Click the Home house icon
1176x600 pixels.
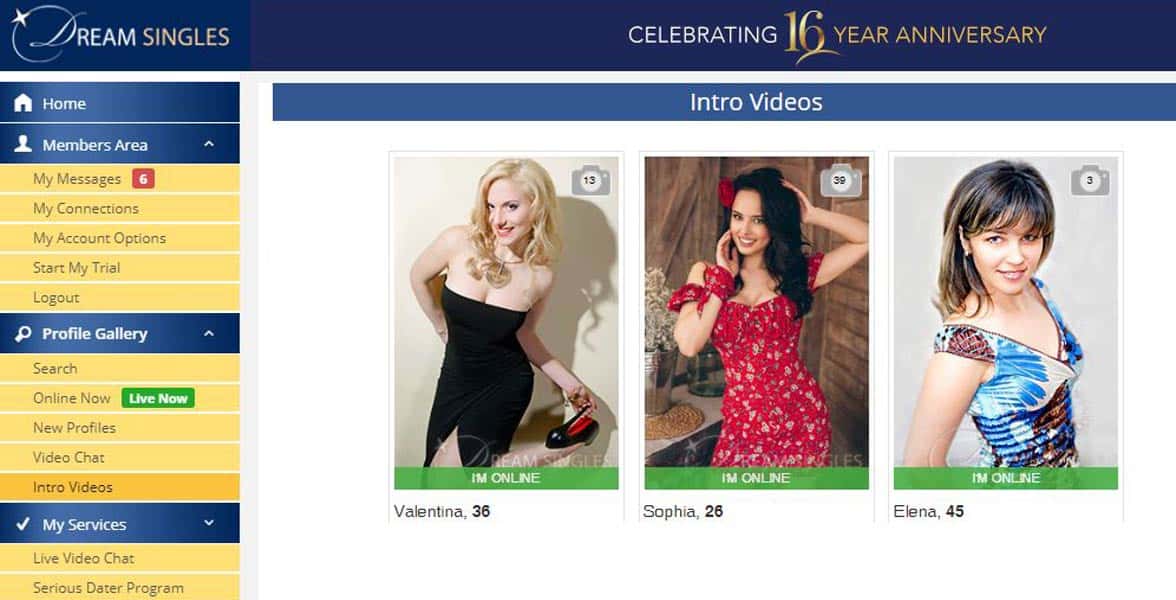(23, 103)
